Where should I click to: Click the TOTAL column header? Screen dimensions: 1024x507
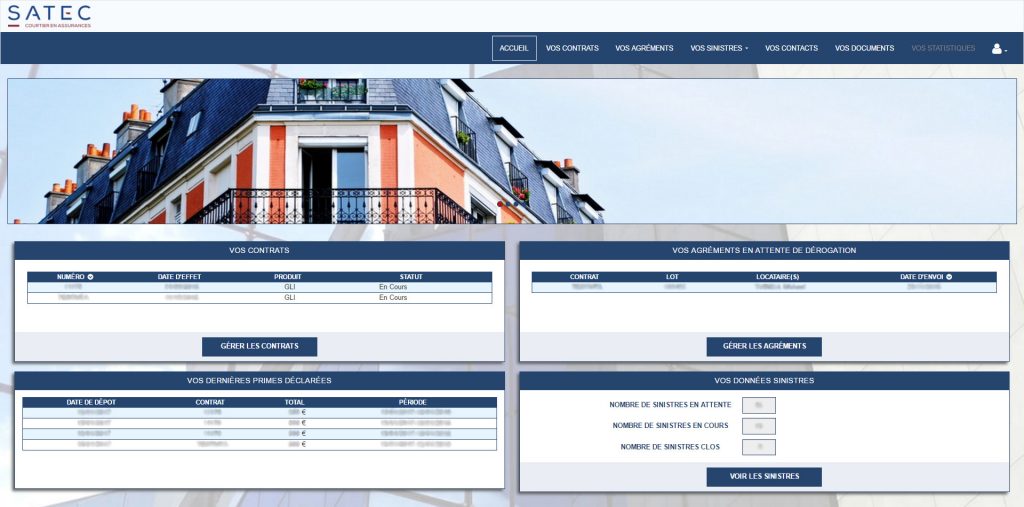tap(295, 402)
